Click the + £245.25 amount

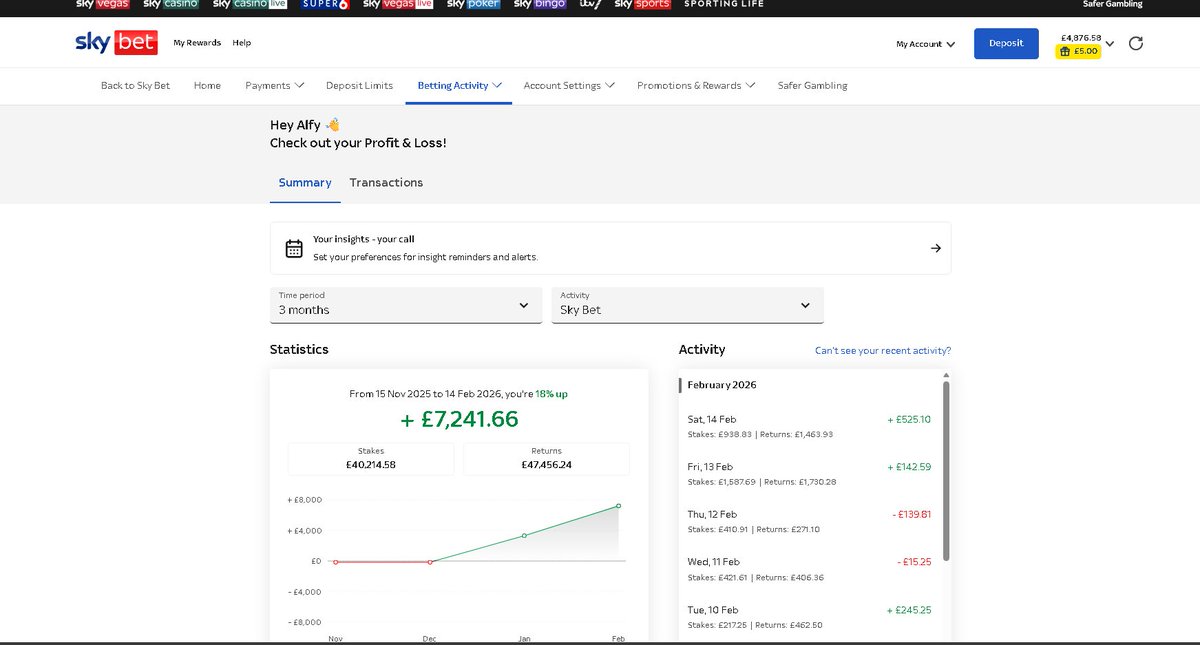click(x=909, y=610)
